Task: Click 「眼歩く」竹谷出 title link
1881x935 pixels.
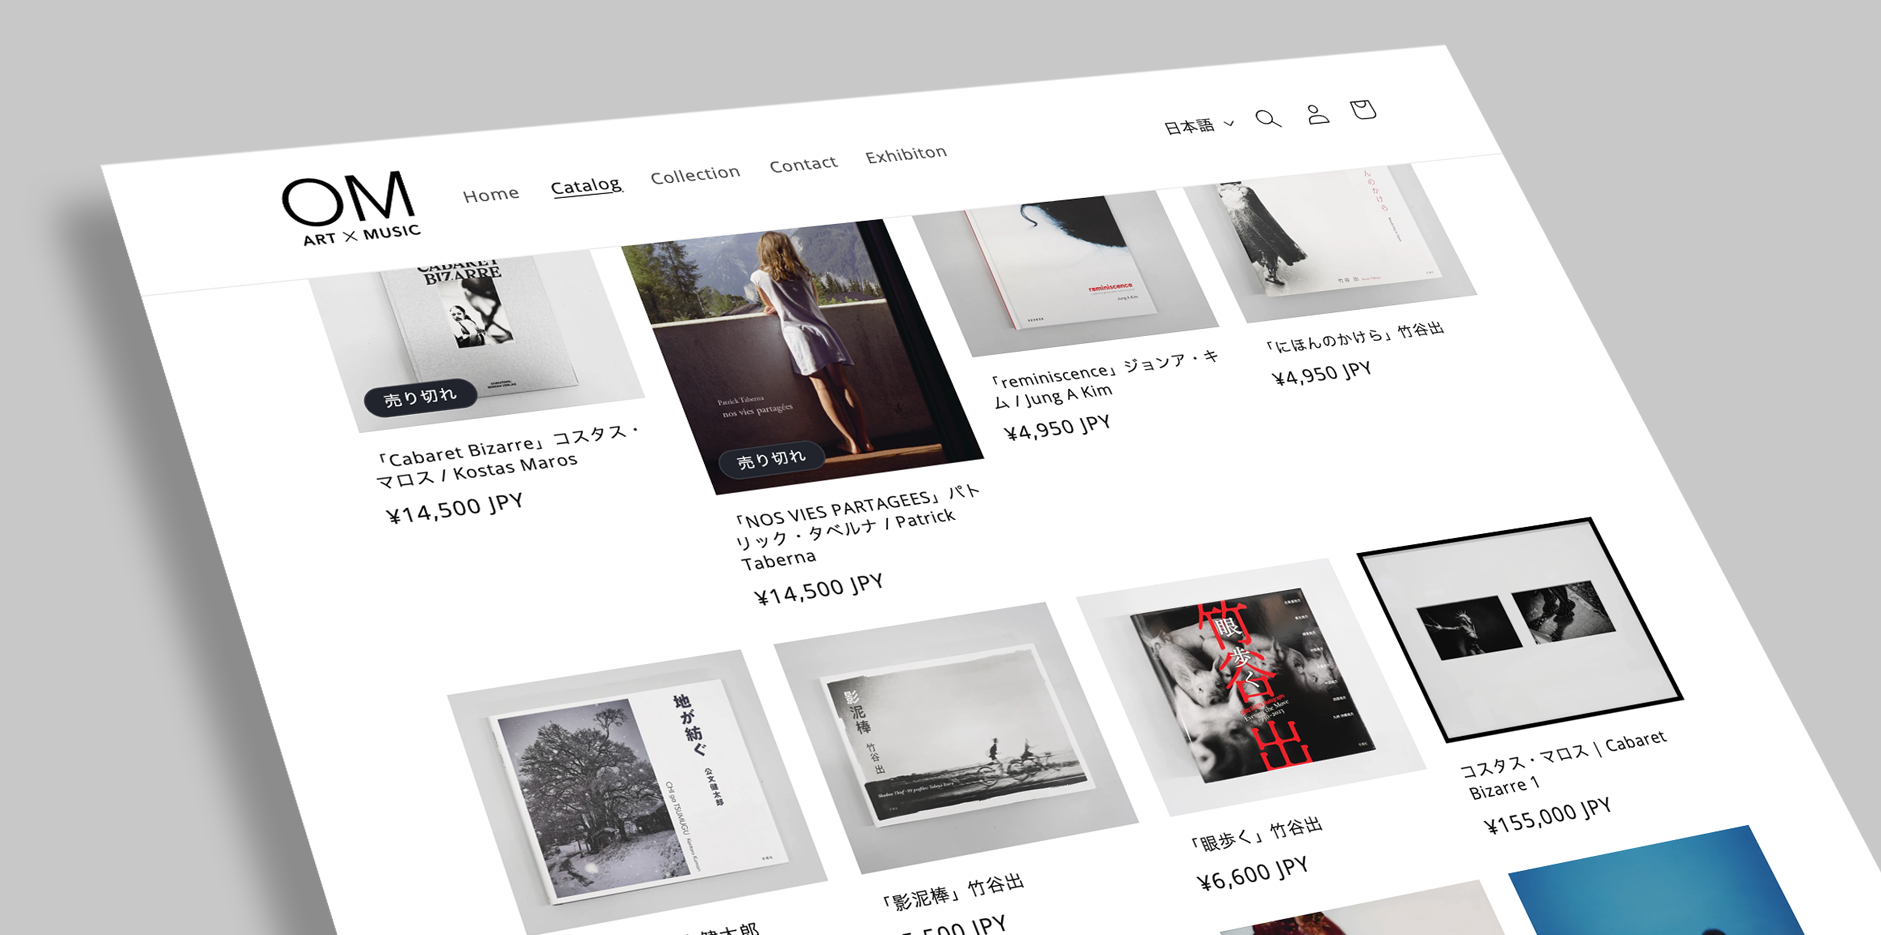Action: point(1256,834)
